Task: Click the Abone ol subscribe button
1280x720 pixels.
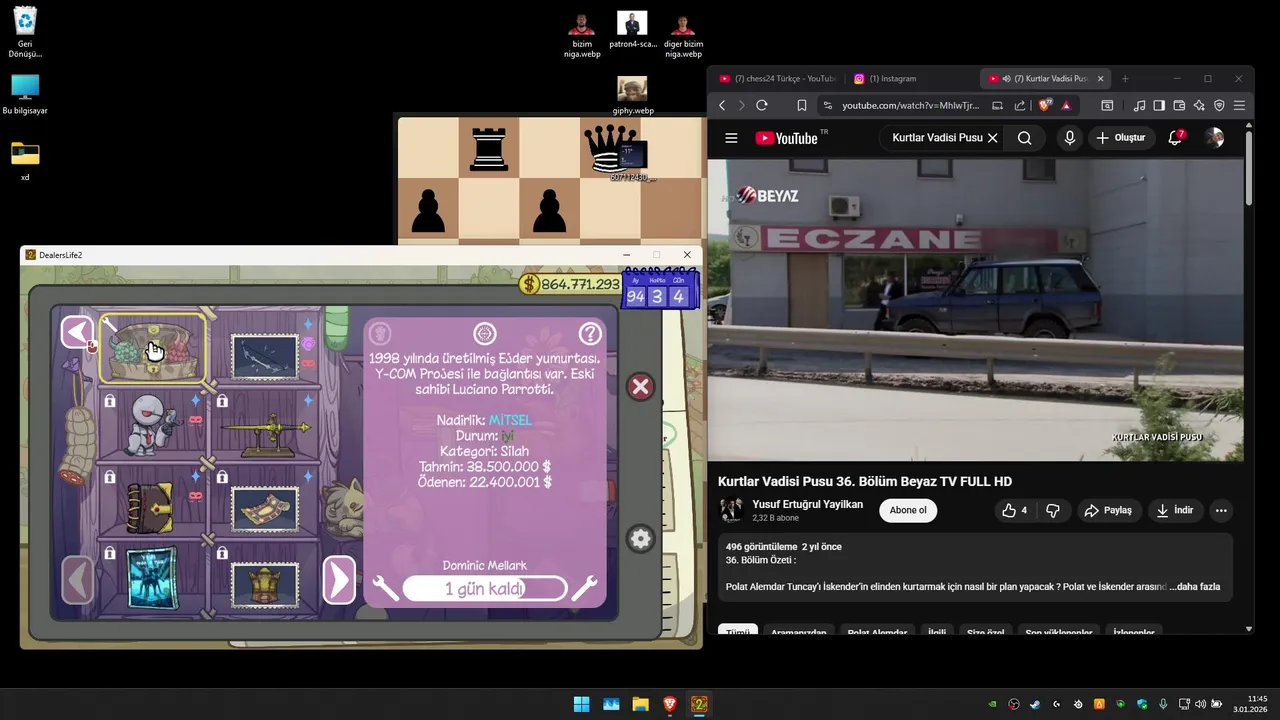Action: [908, 510]
